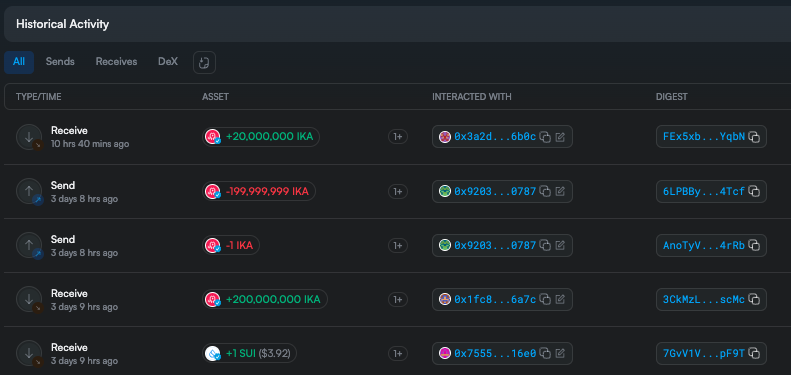Click the INTERACTED WITH column header

(472, 96)
